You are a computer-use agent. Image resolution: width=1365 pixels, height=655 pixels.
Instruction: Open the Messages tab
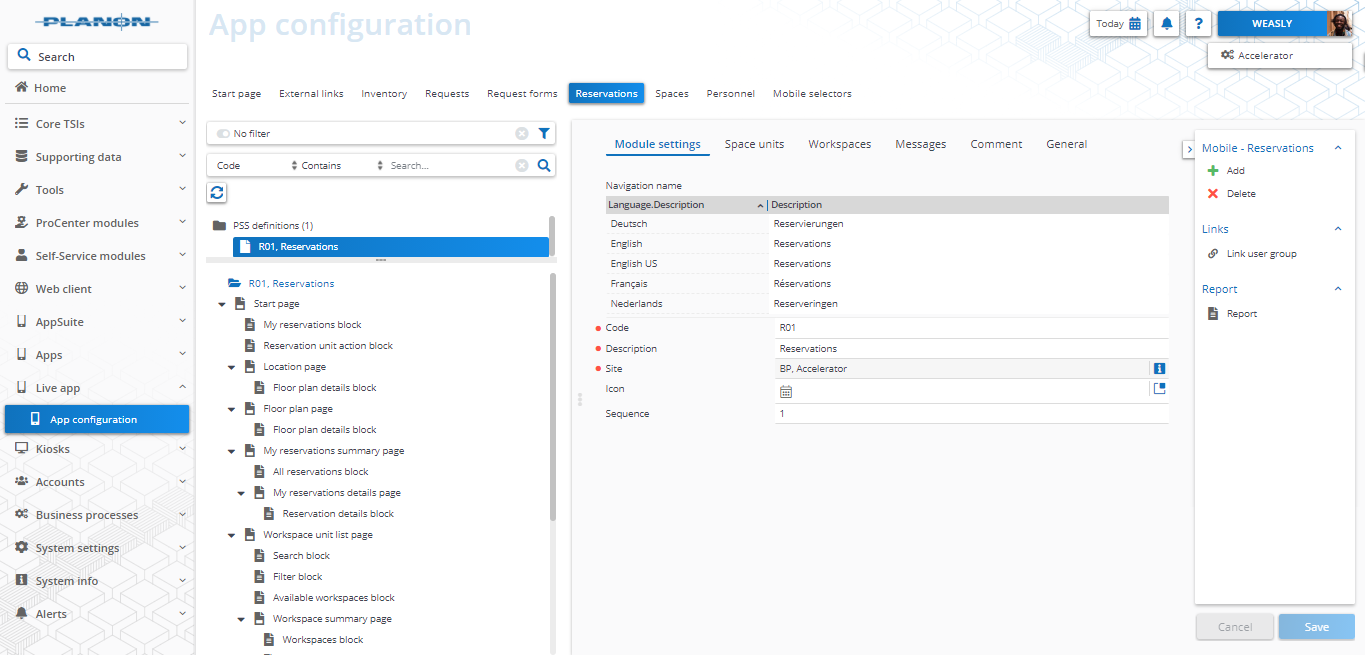pyautogui.click(x=919, y=143)
